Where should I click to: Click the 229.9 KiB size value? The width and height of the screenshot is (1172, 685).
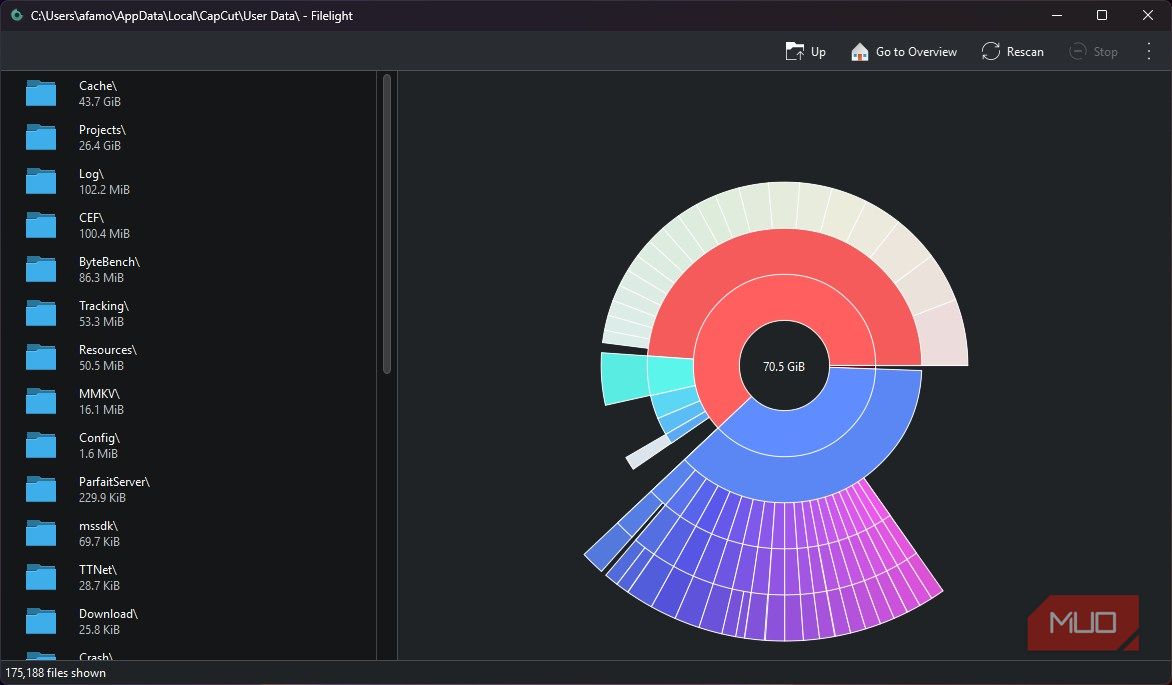click(102, 498)
